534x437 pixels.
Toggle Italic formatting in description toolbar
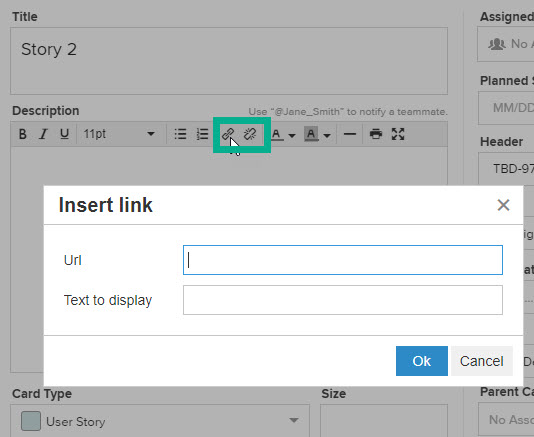click(x=43, y=134)
